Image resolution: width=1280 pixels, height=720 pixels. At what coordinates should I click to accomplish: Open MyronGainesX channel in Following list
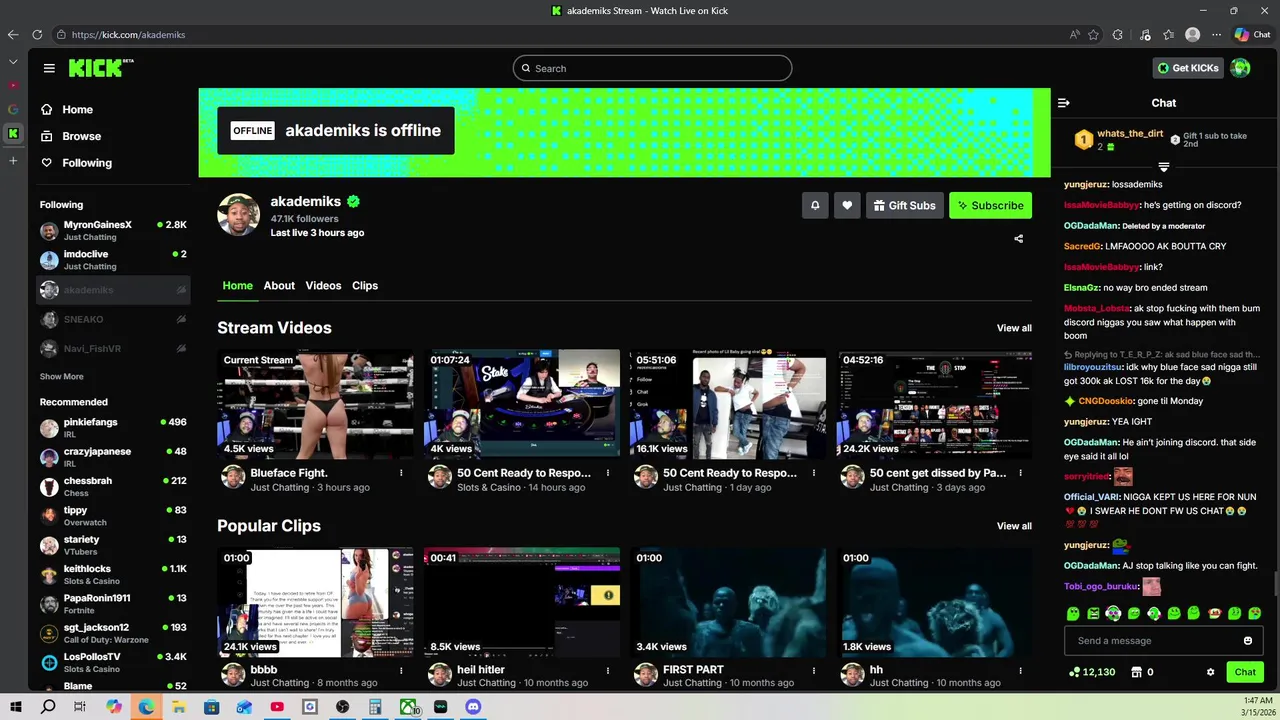point(113,230)
